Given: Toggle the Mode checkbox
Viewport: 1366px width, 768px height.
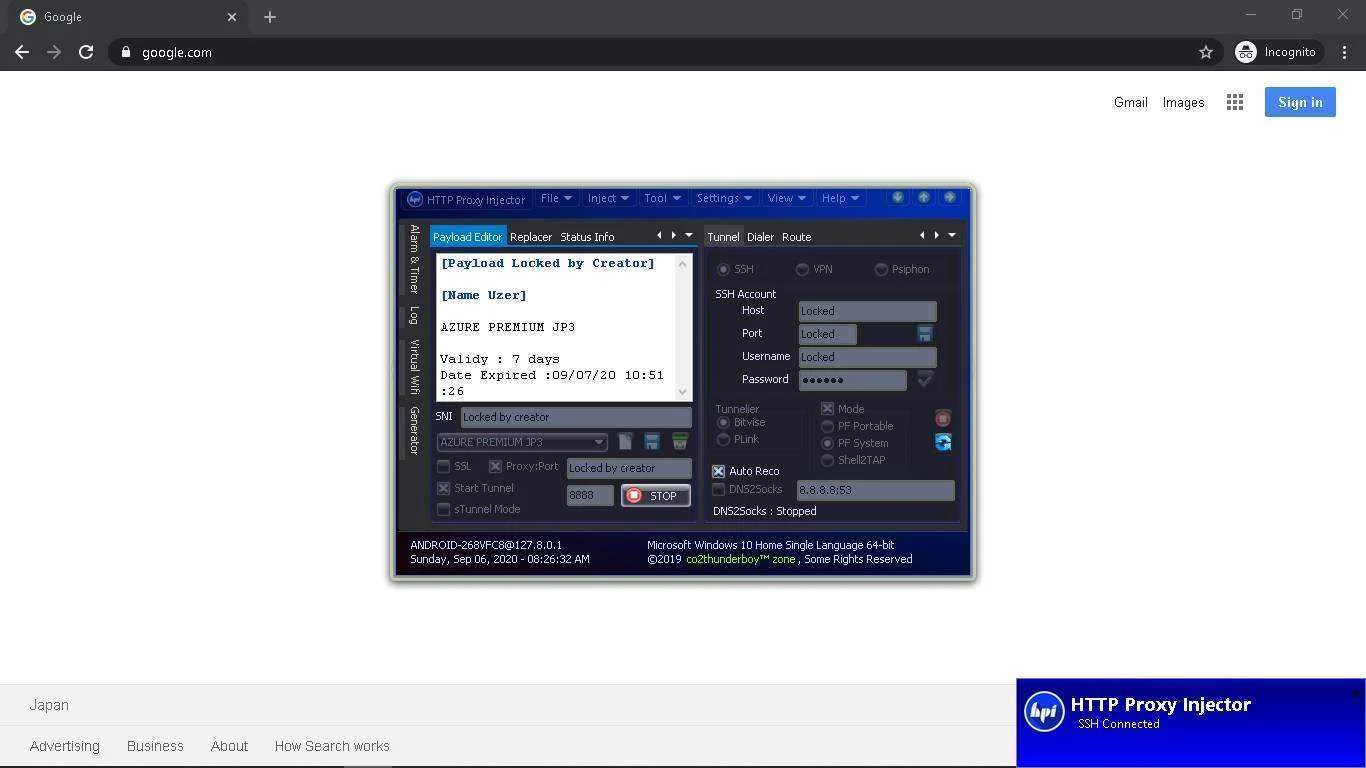Looking at the screenshot, I should pyautogui.click(x=827, y=409).
